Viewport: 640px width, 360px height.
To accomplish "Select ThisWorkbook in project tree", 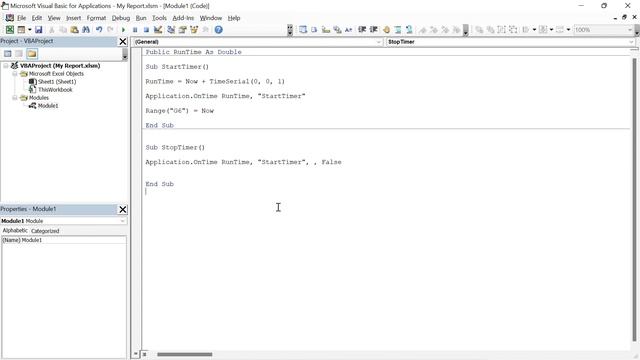I will click(x=55, y=90).
